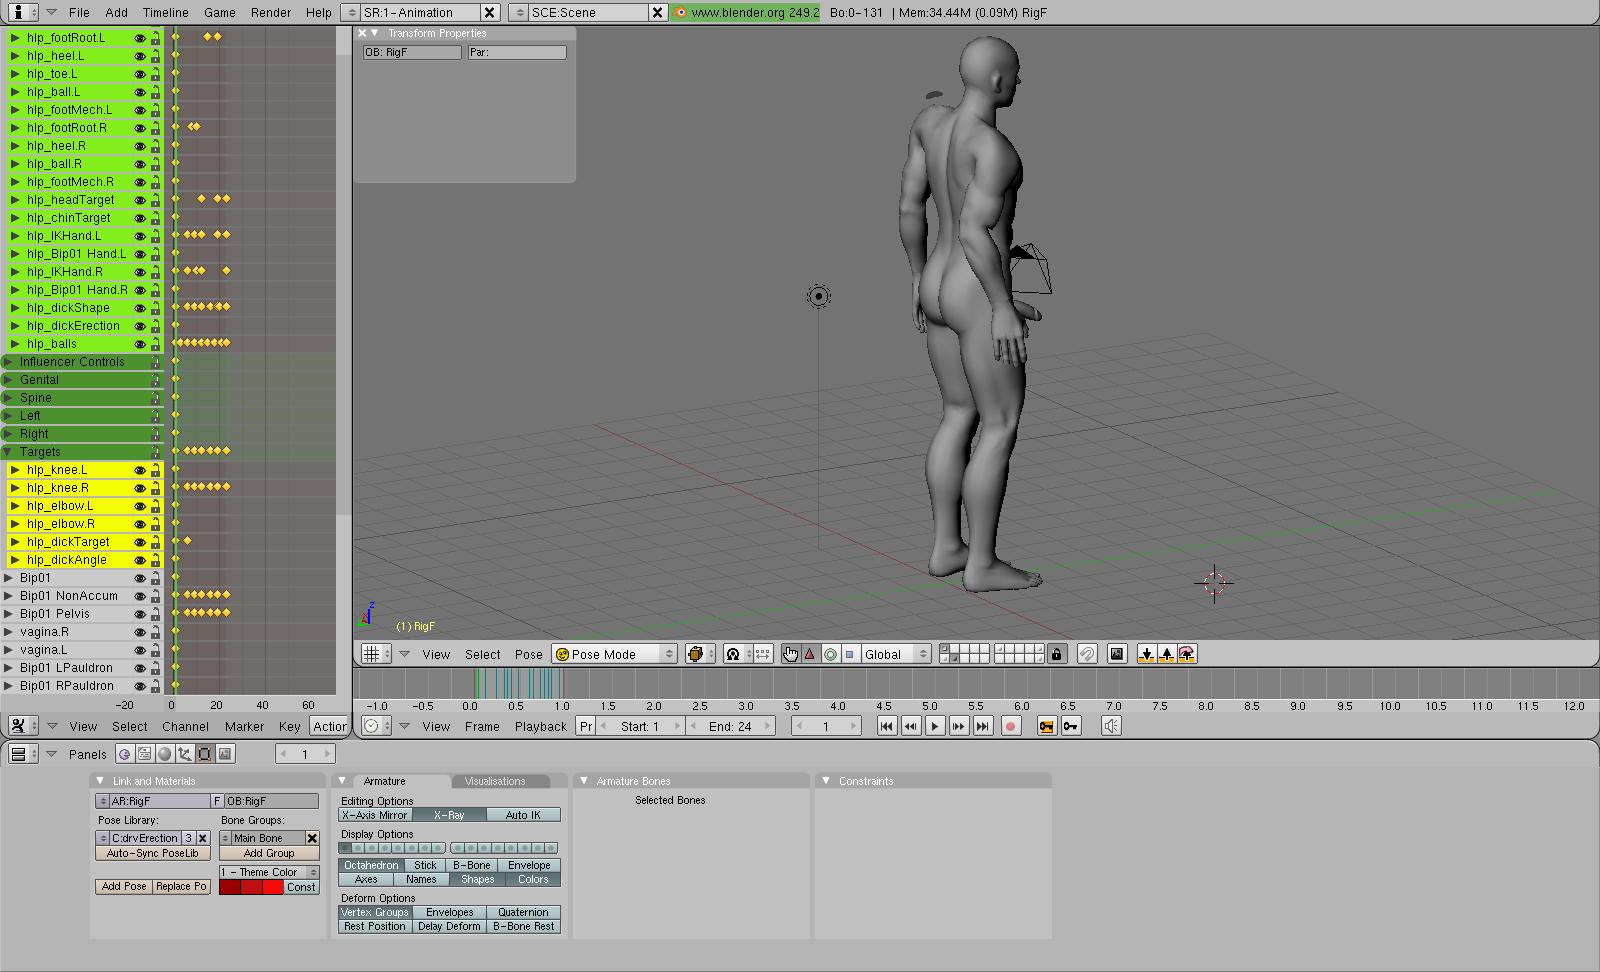Switch to the Visualisations tab
The image size is (1600, 972).
495,781
